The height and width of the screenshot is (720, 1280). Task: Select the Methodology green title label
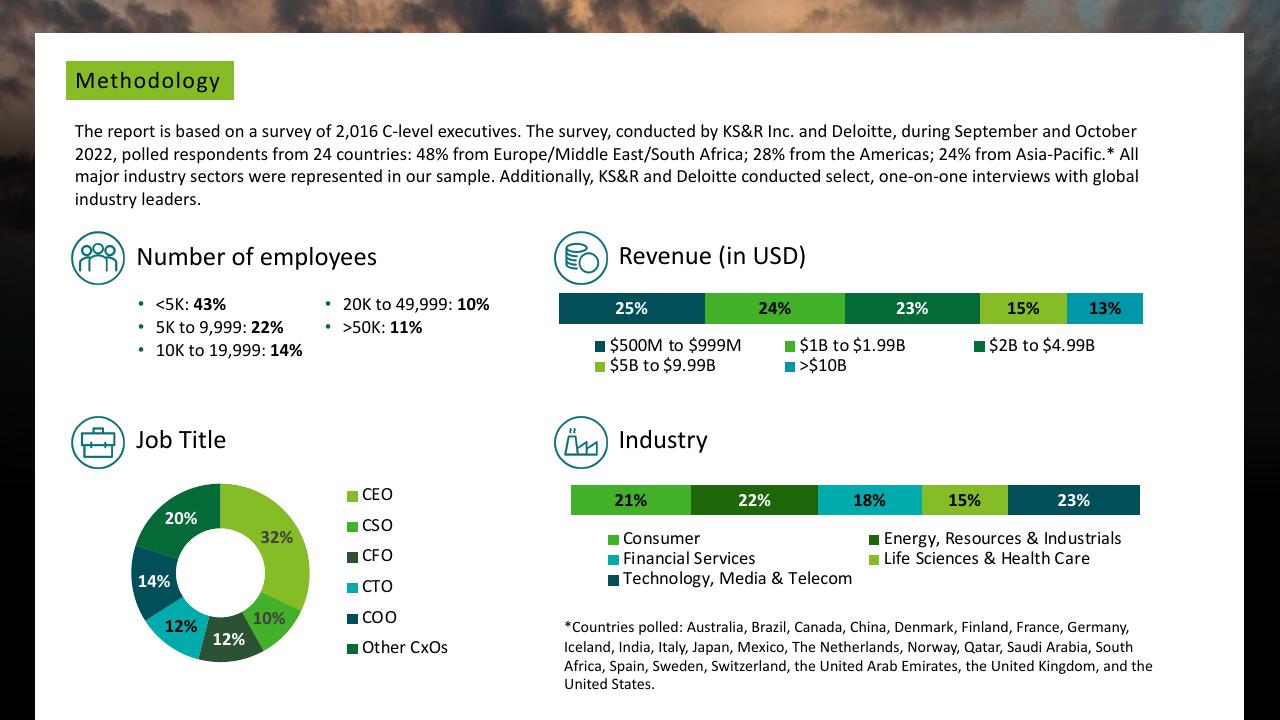click(150, 80)
